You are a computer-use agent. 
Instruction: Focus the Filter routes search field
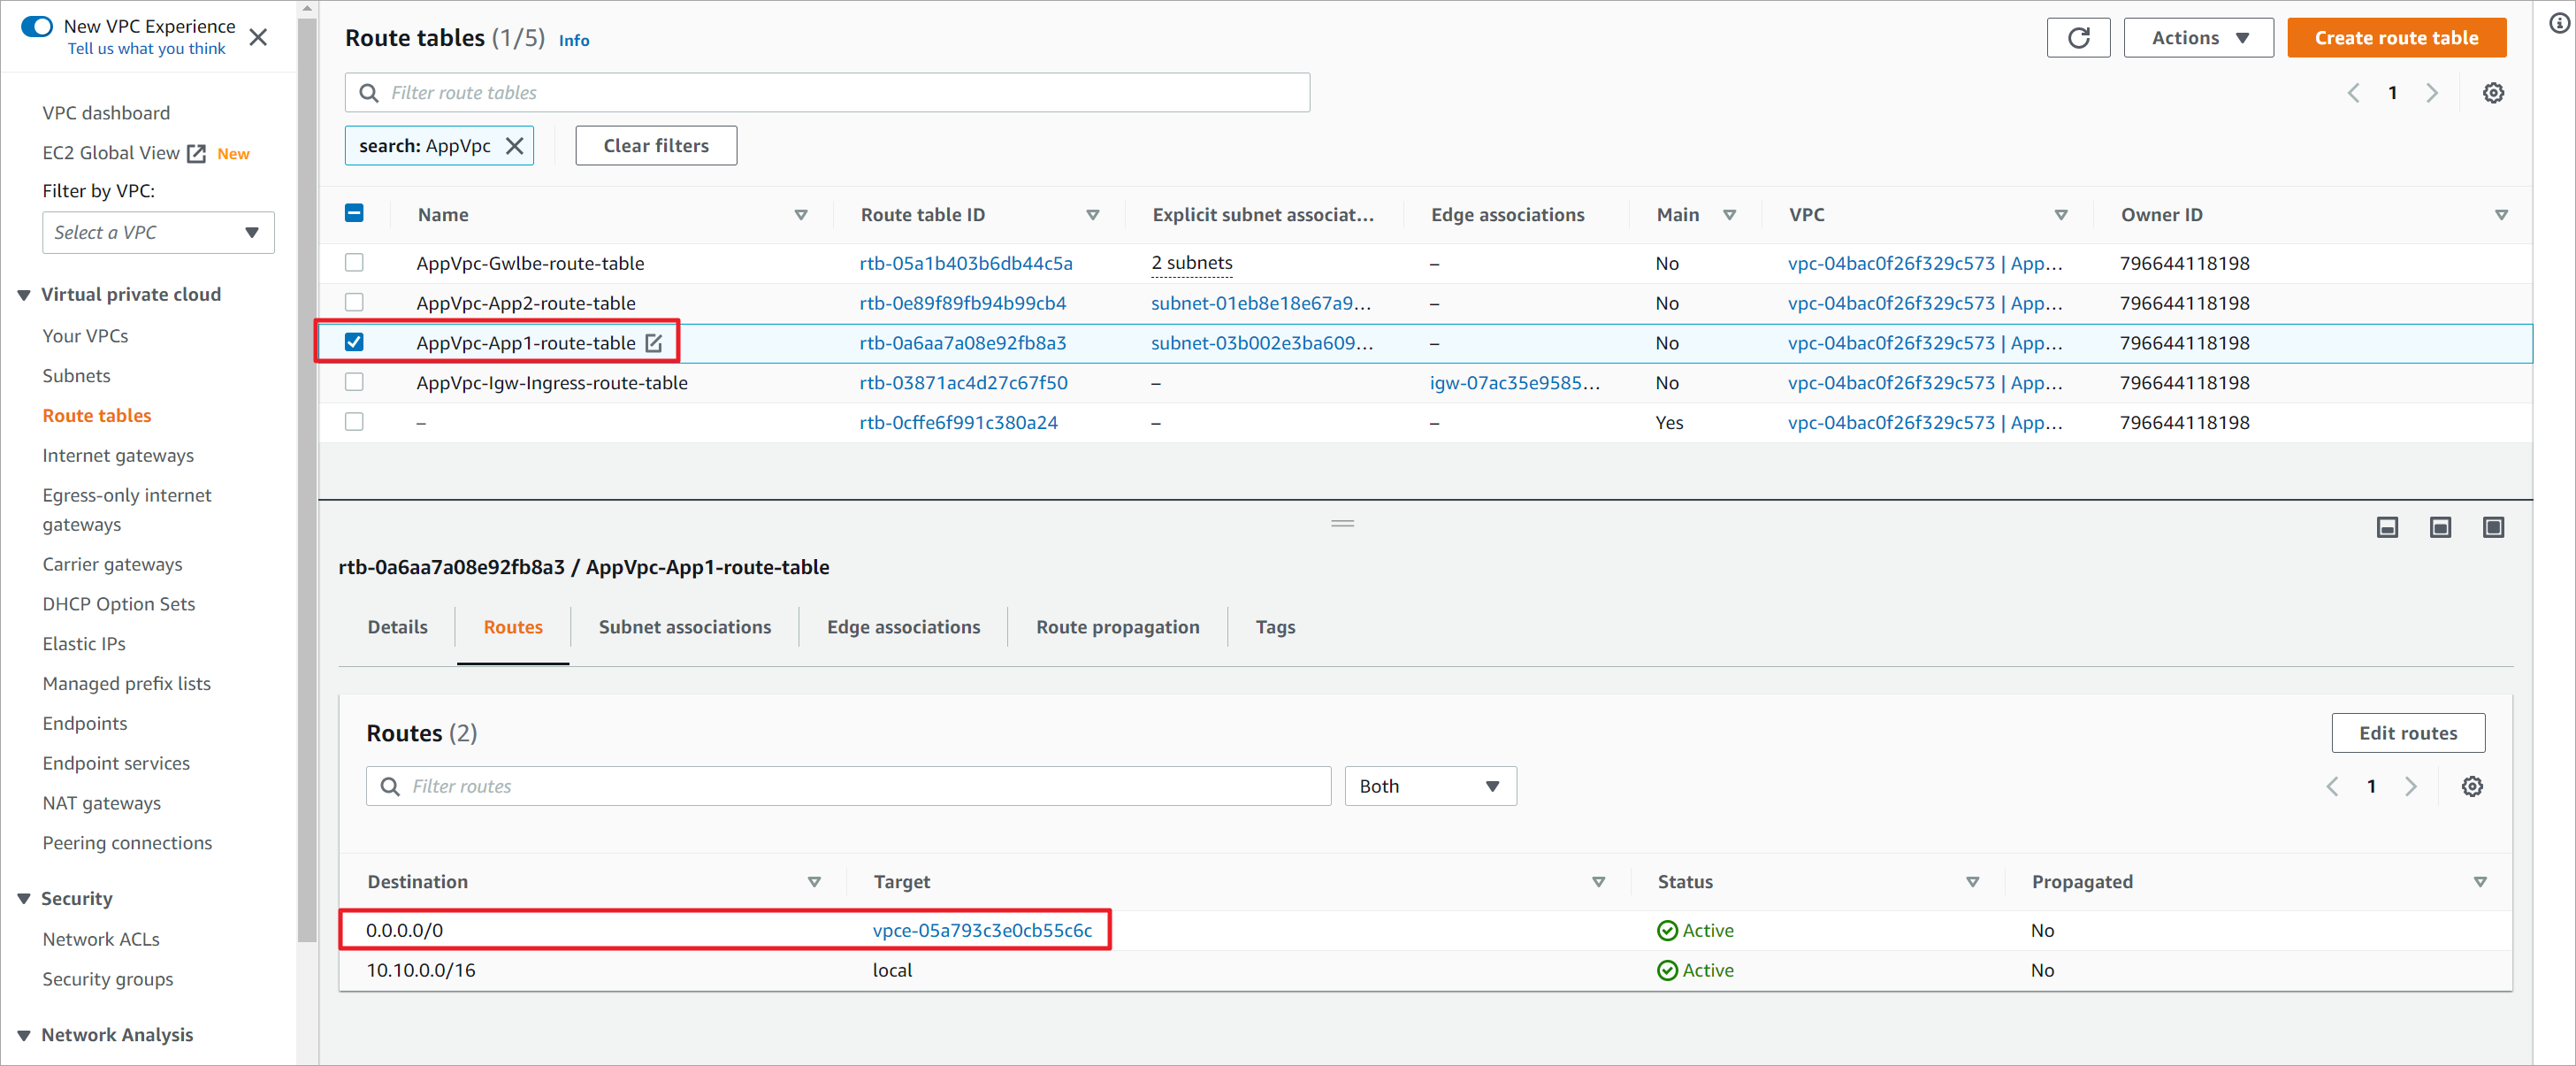click(848, 787)
